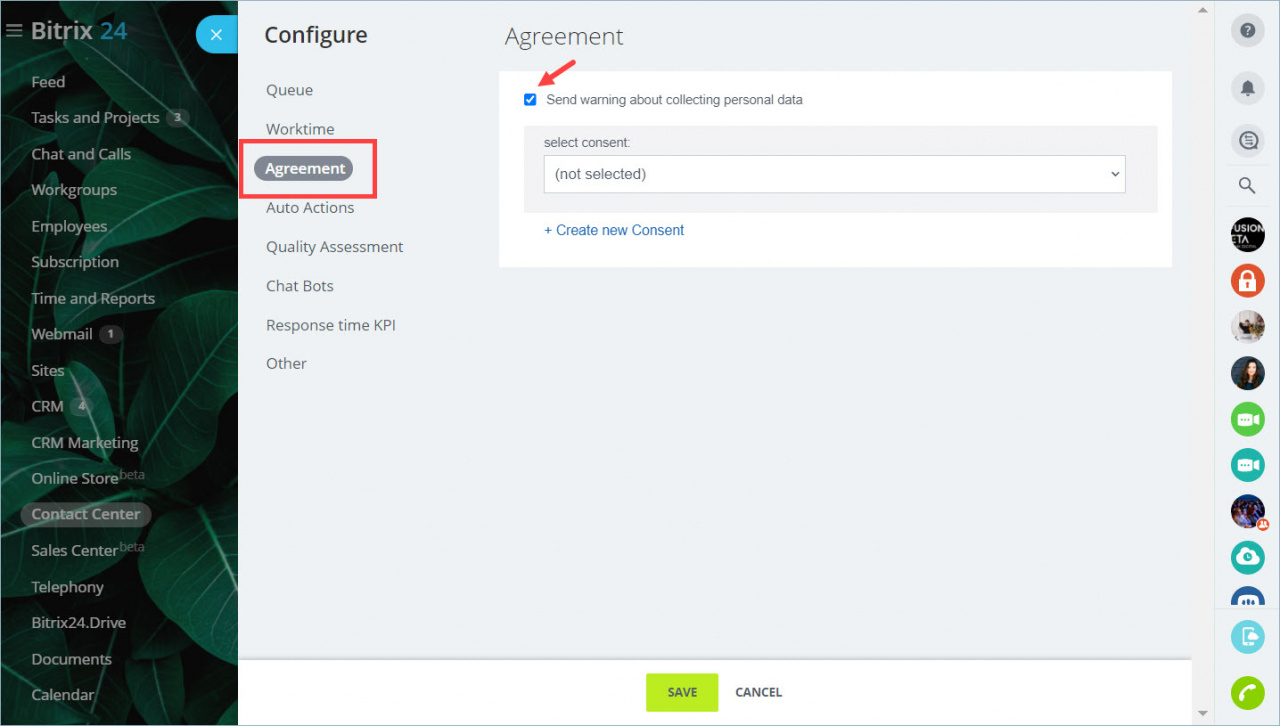
Task: Open the chat messages icon
Action: pyautogui.click(x=1247, y=141)
